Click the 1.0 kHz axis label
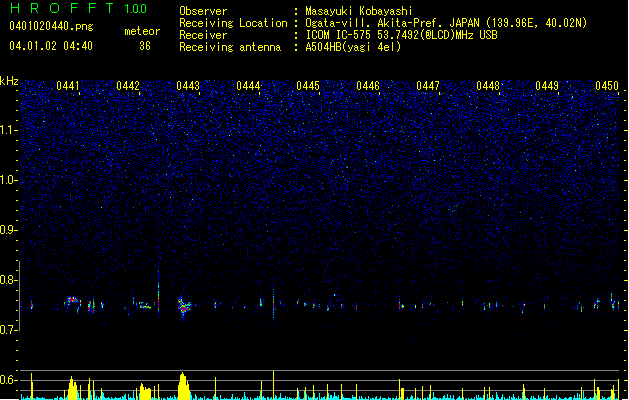Image resolution: width=629 pixels, height=400 pixels. click(x=8, y=180)
